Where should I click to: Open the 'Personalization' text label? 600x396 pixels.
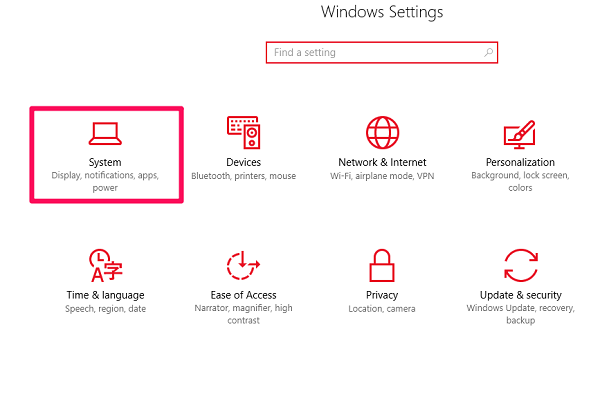[x=520, y=162]
